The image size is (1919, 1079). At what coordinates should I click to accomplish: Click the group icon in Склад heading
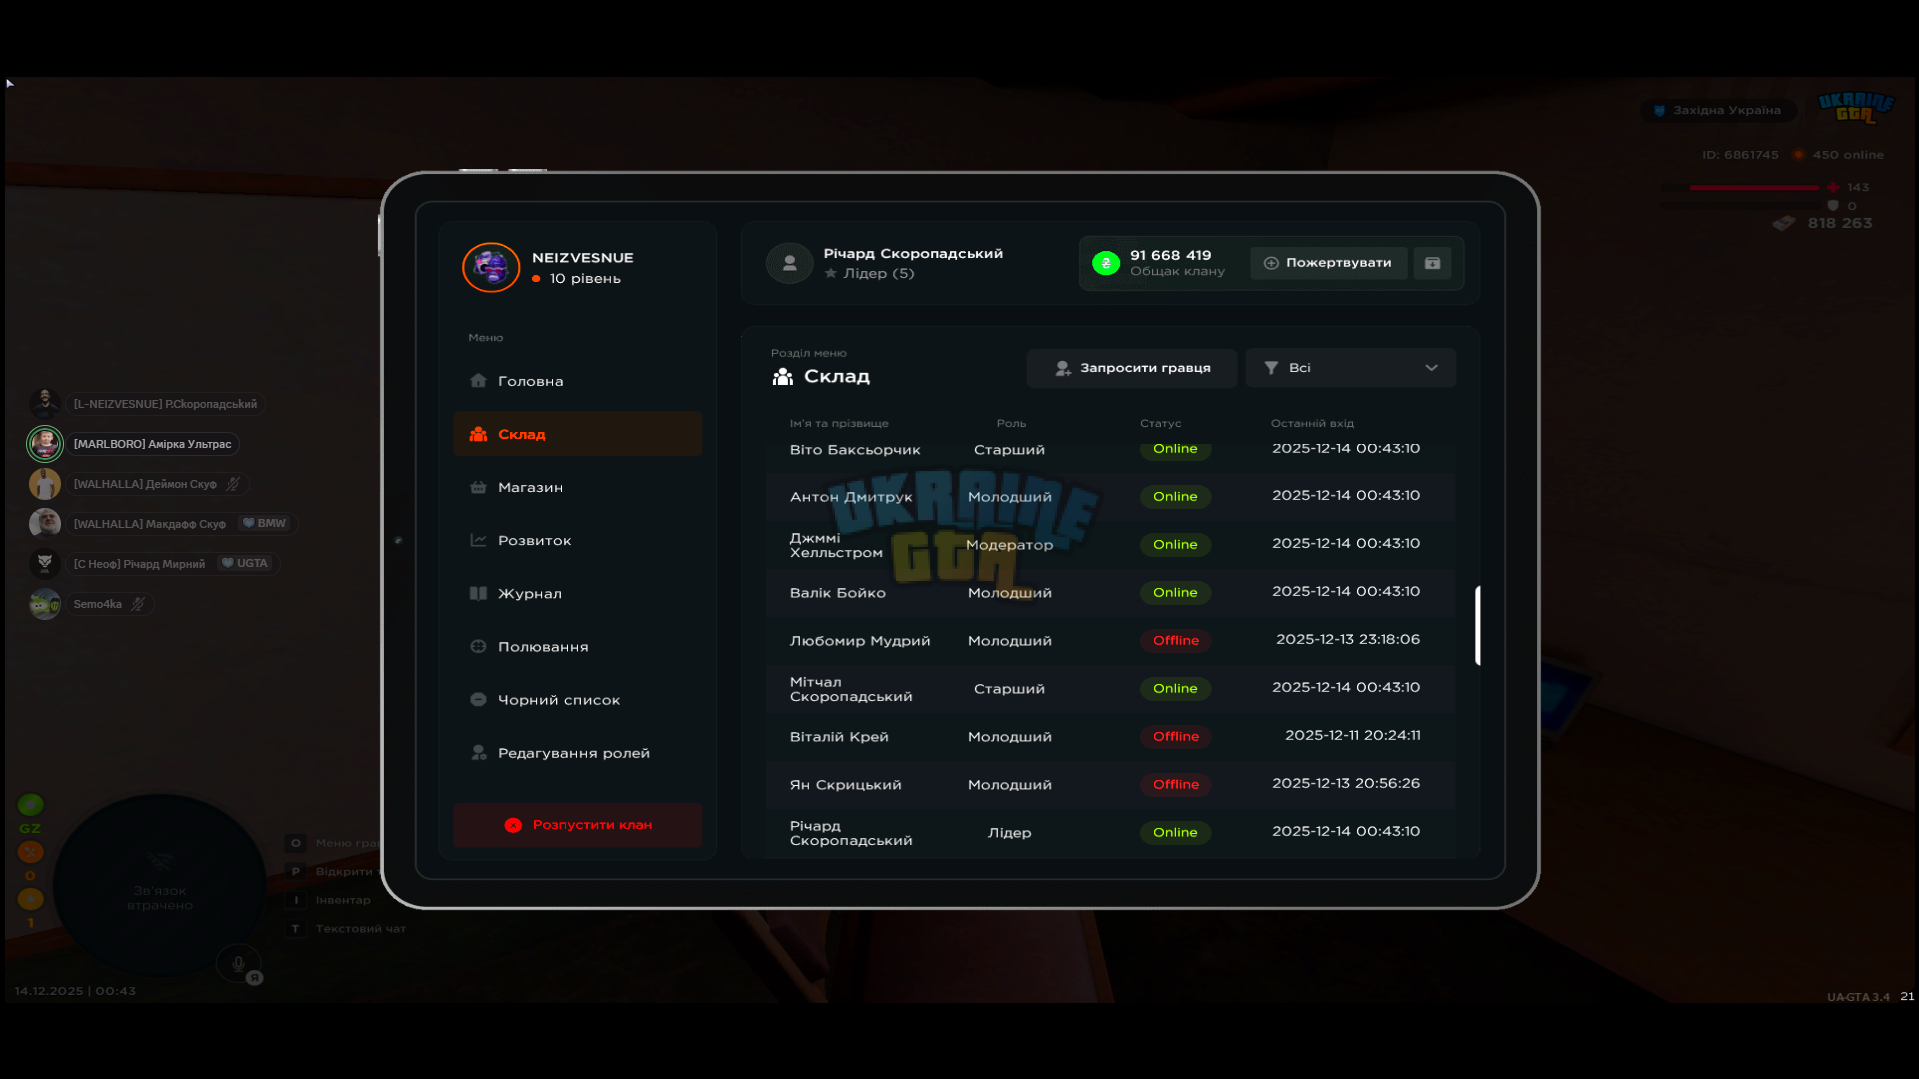(783, 376)
